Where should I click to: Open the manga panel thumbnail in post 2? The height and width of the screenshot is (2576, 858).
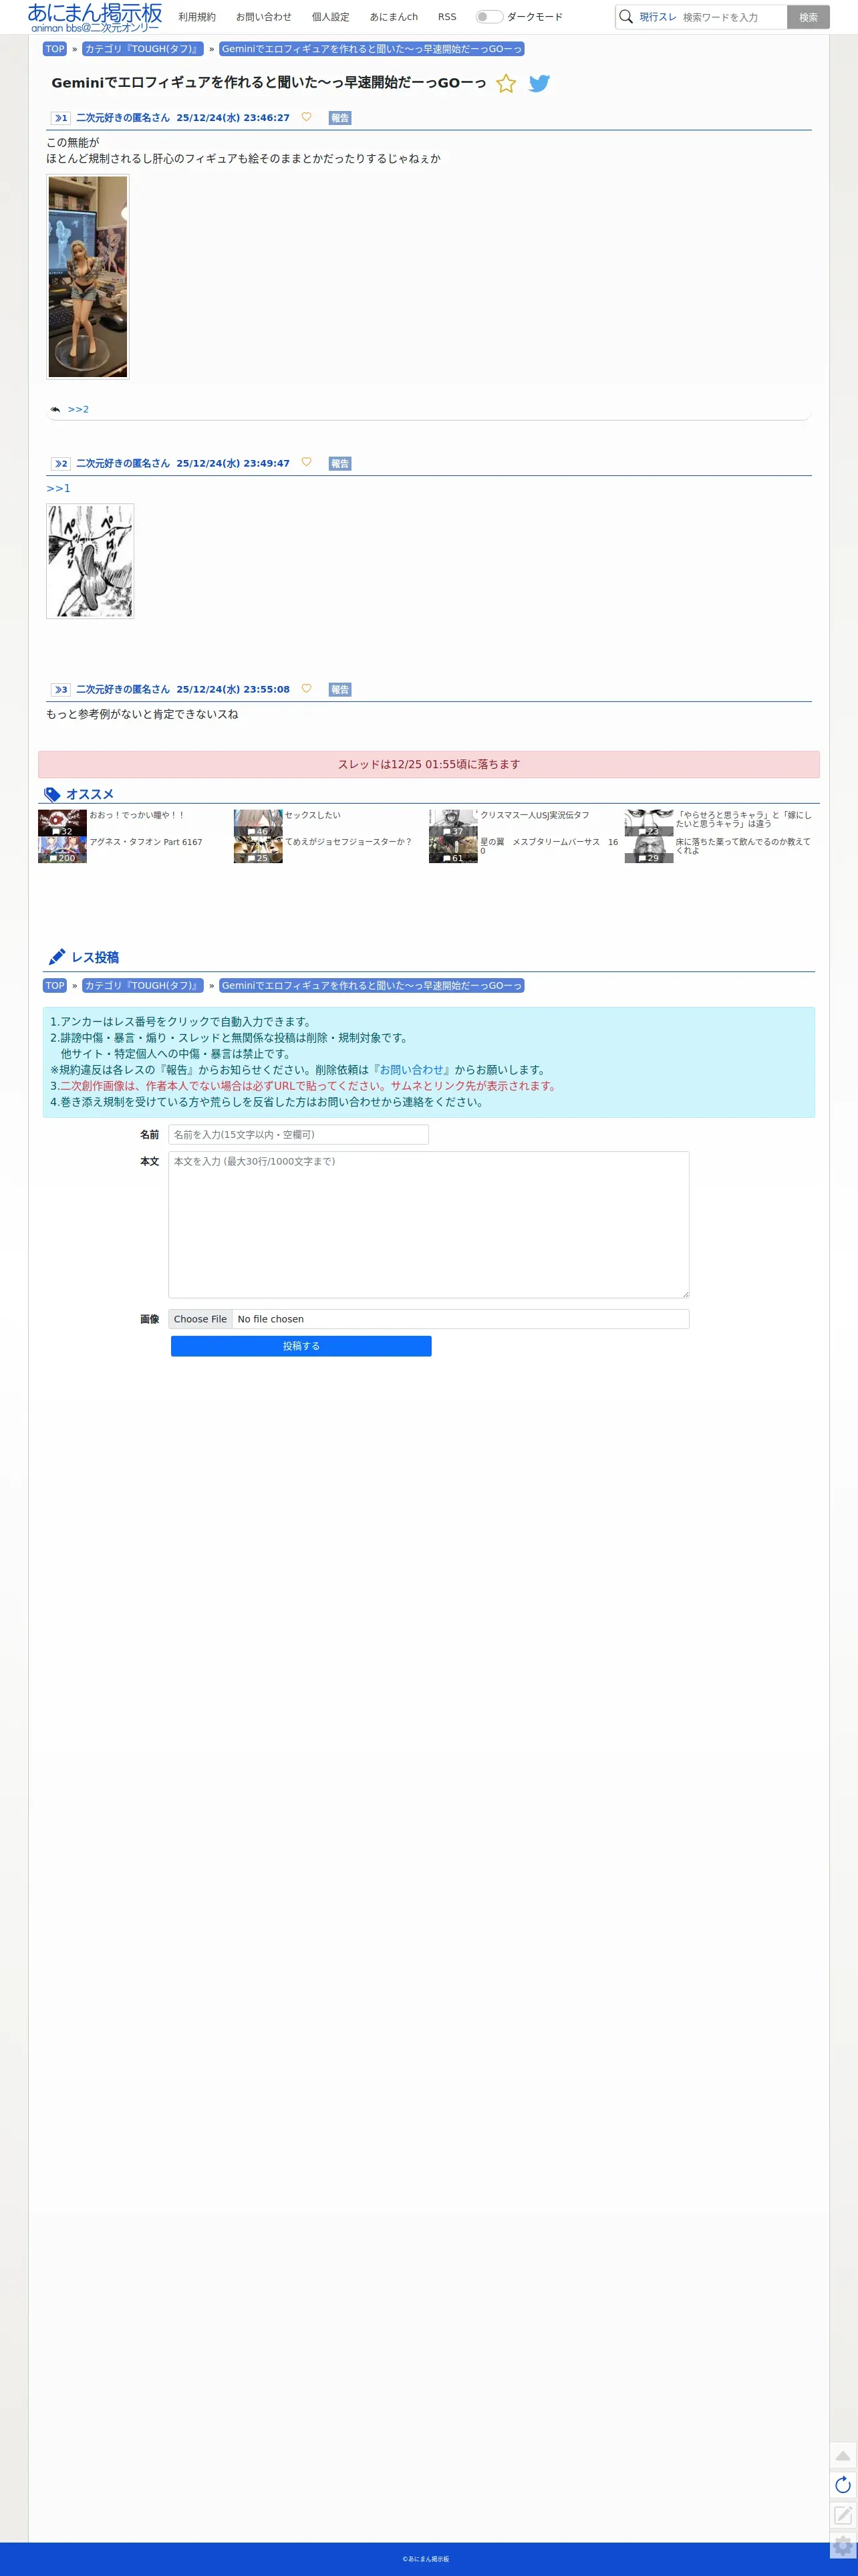point(90,561)
